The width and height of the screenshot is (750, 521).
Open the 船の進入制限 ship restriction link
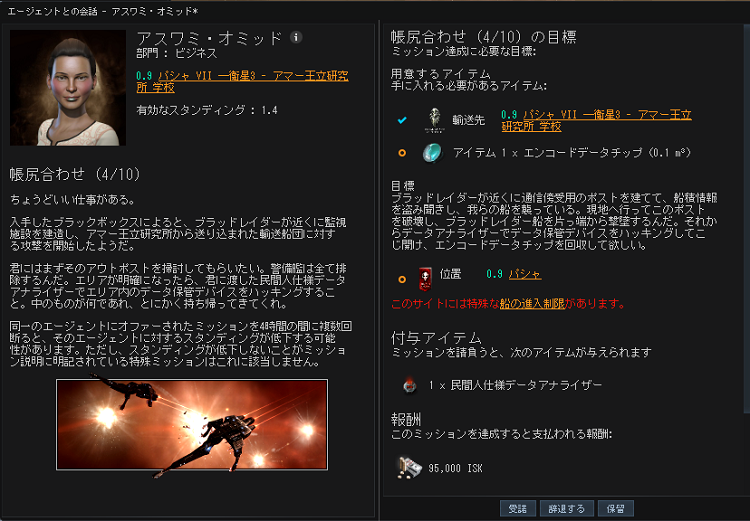[x=532, y=304]
